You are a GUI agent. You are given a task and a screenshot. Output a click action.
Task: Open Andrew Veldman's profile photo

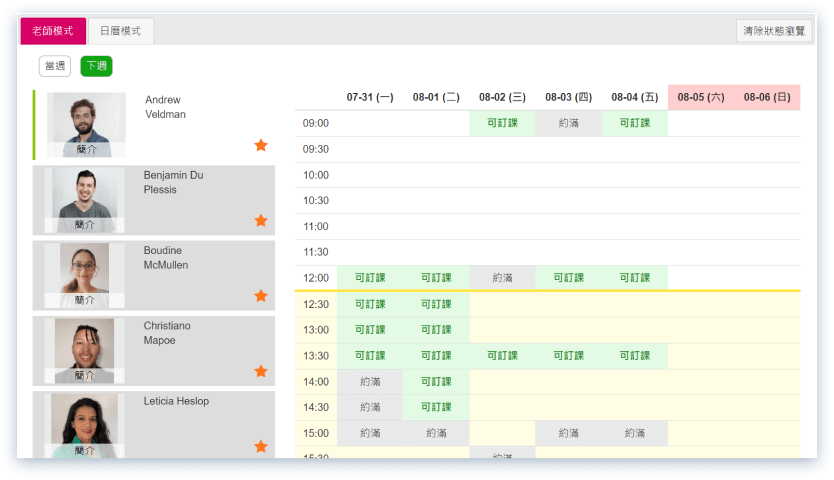(x=85, y=119)
